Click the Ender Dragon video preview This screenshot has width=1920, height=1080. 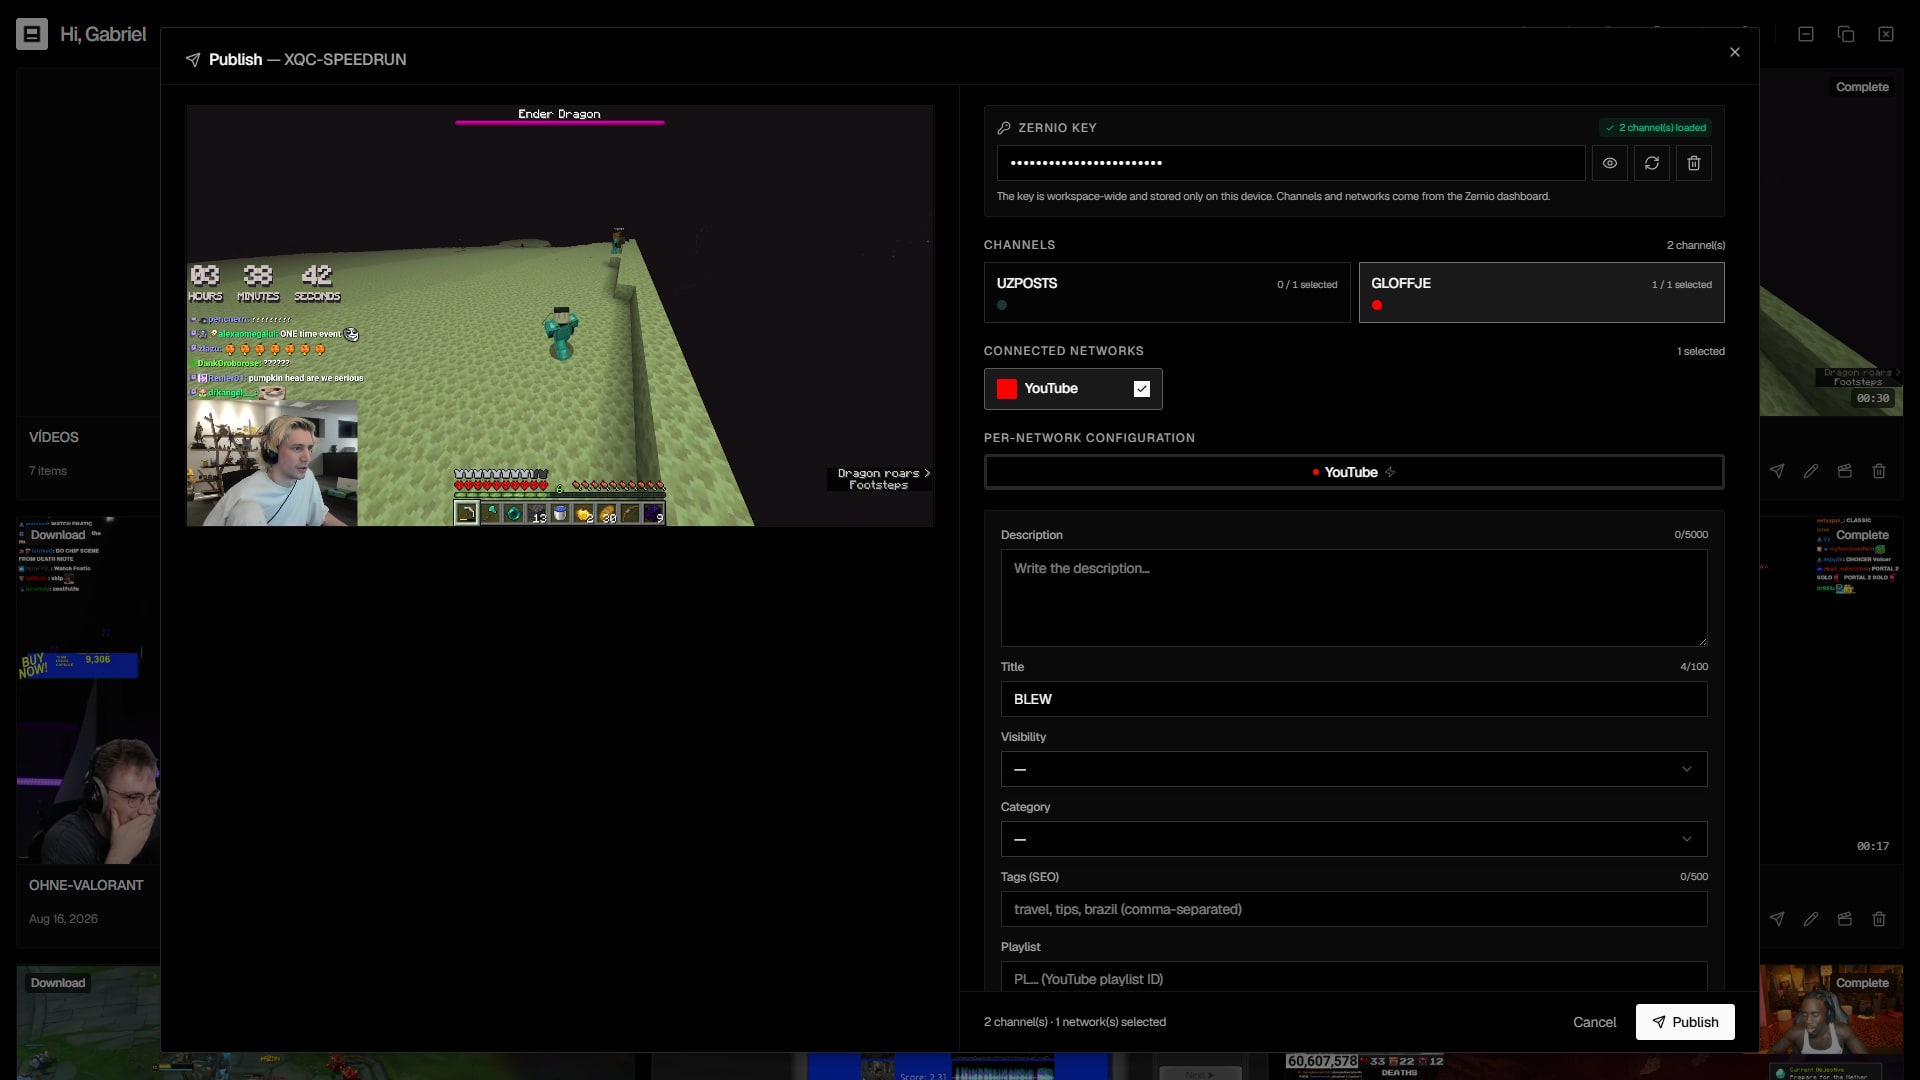560,316
